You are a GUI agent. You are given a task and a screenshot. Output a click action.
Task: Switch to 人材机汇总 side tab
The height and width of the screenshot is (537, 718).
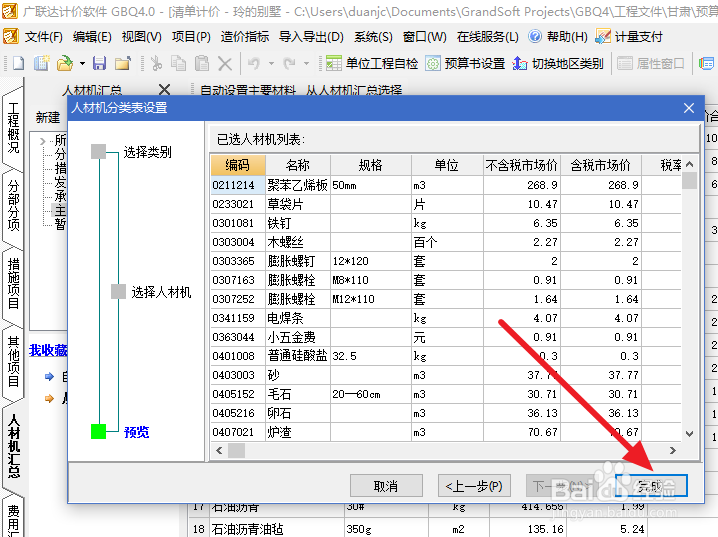(x=13, y=446)
